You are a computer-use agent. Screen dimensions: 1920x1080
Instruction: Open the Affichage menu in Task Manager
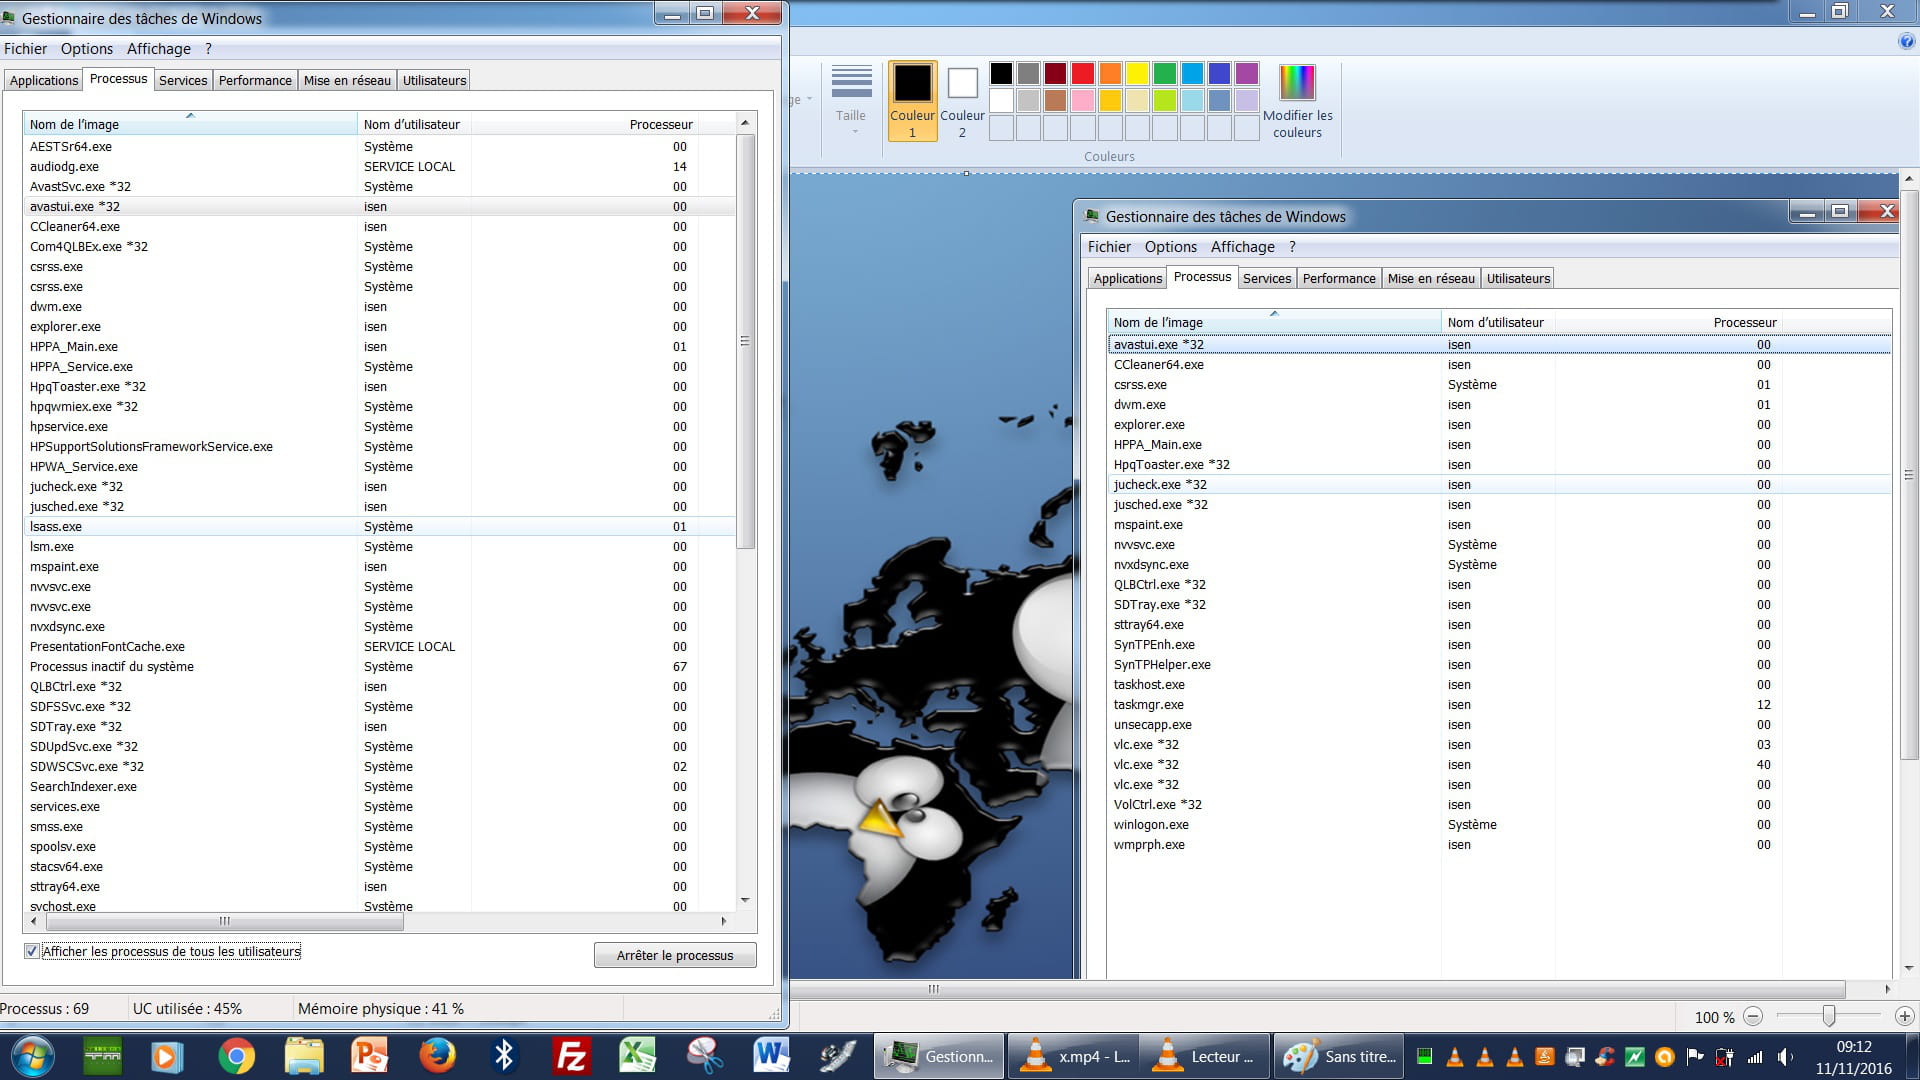pos(159,48)
